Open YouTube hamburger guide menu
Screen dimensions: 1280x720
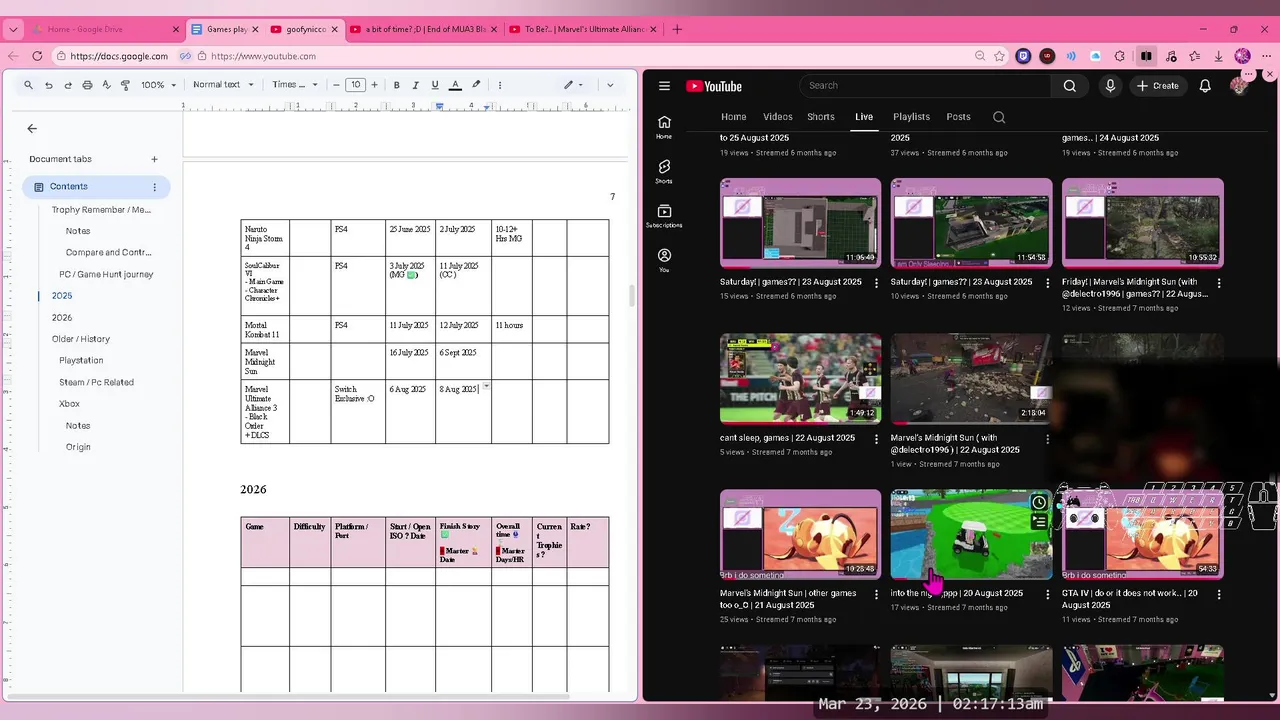(664, 86)
